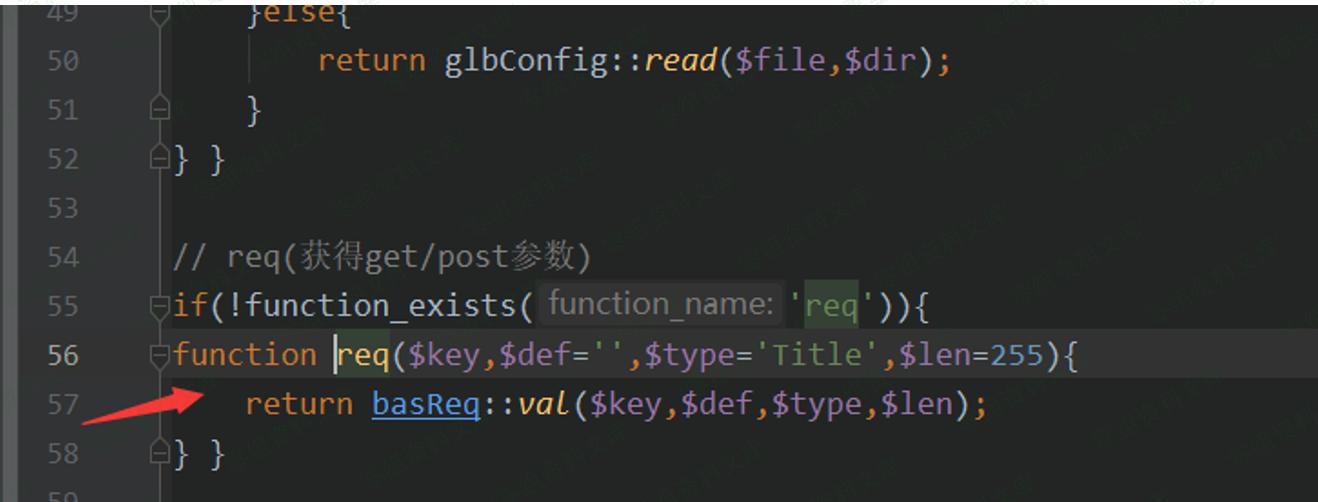1318x502 pixels.
Task: Click line number 56 in the gutter
Action: click(62, 355)
